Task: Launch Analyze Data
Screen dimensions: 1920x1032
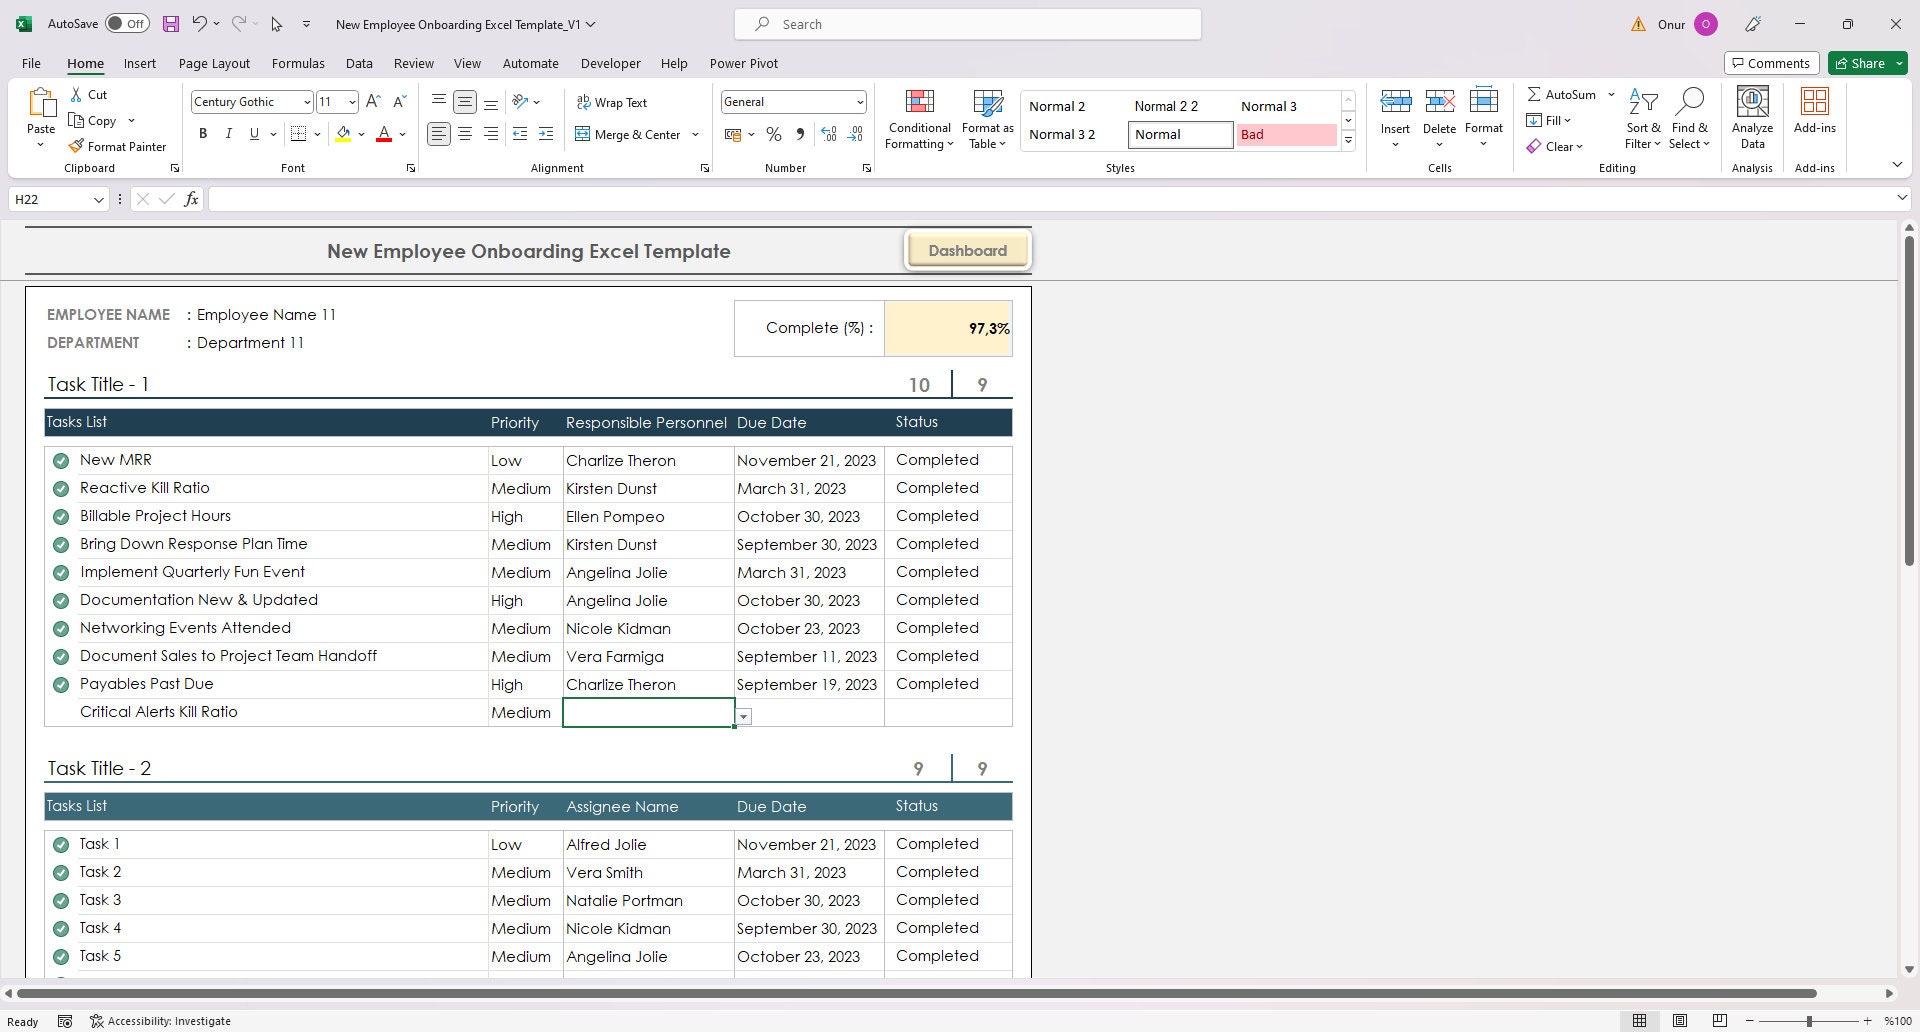Action: pyautogui.click(x=1751, y=117)
